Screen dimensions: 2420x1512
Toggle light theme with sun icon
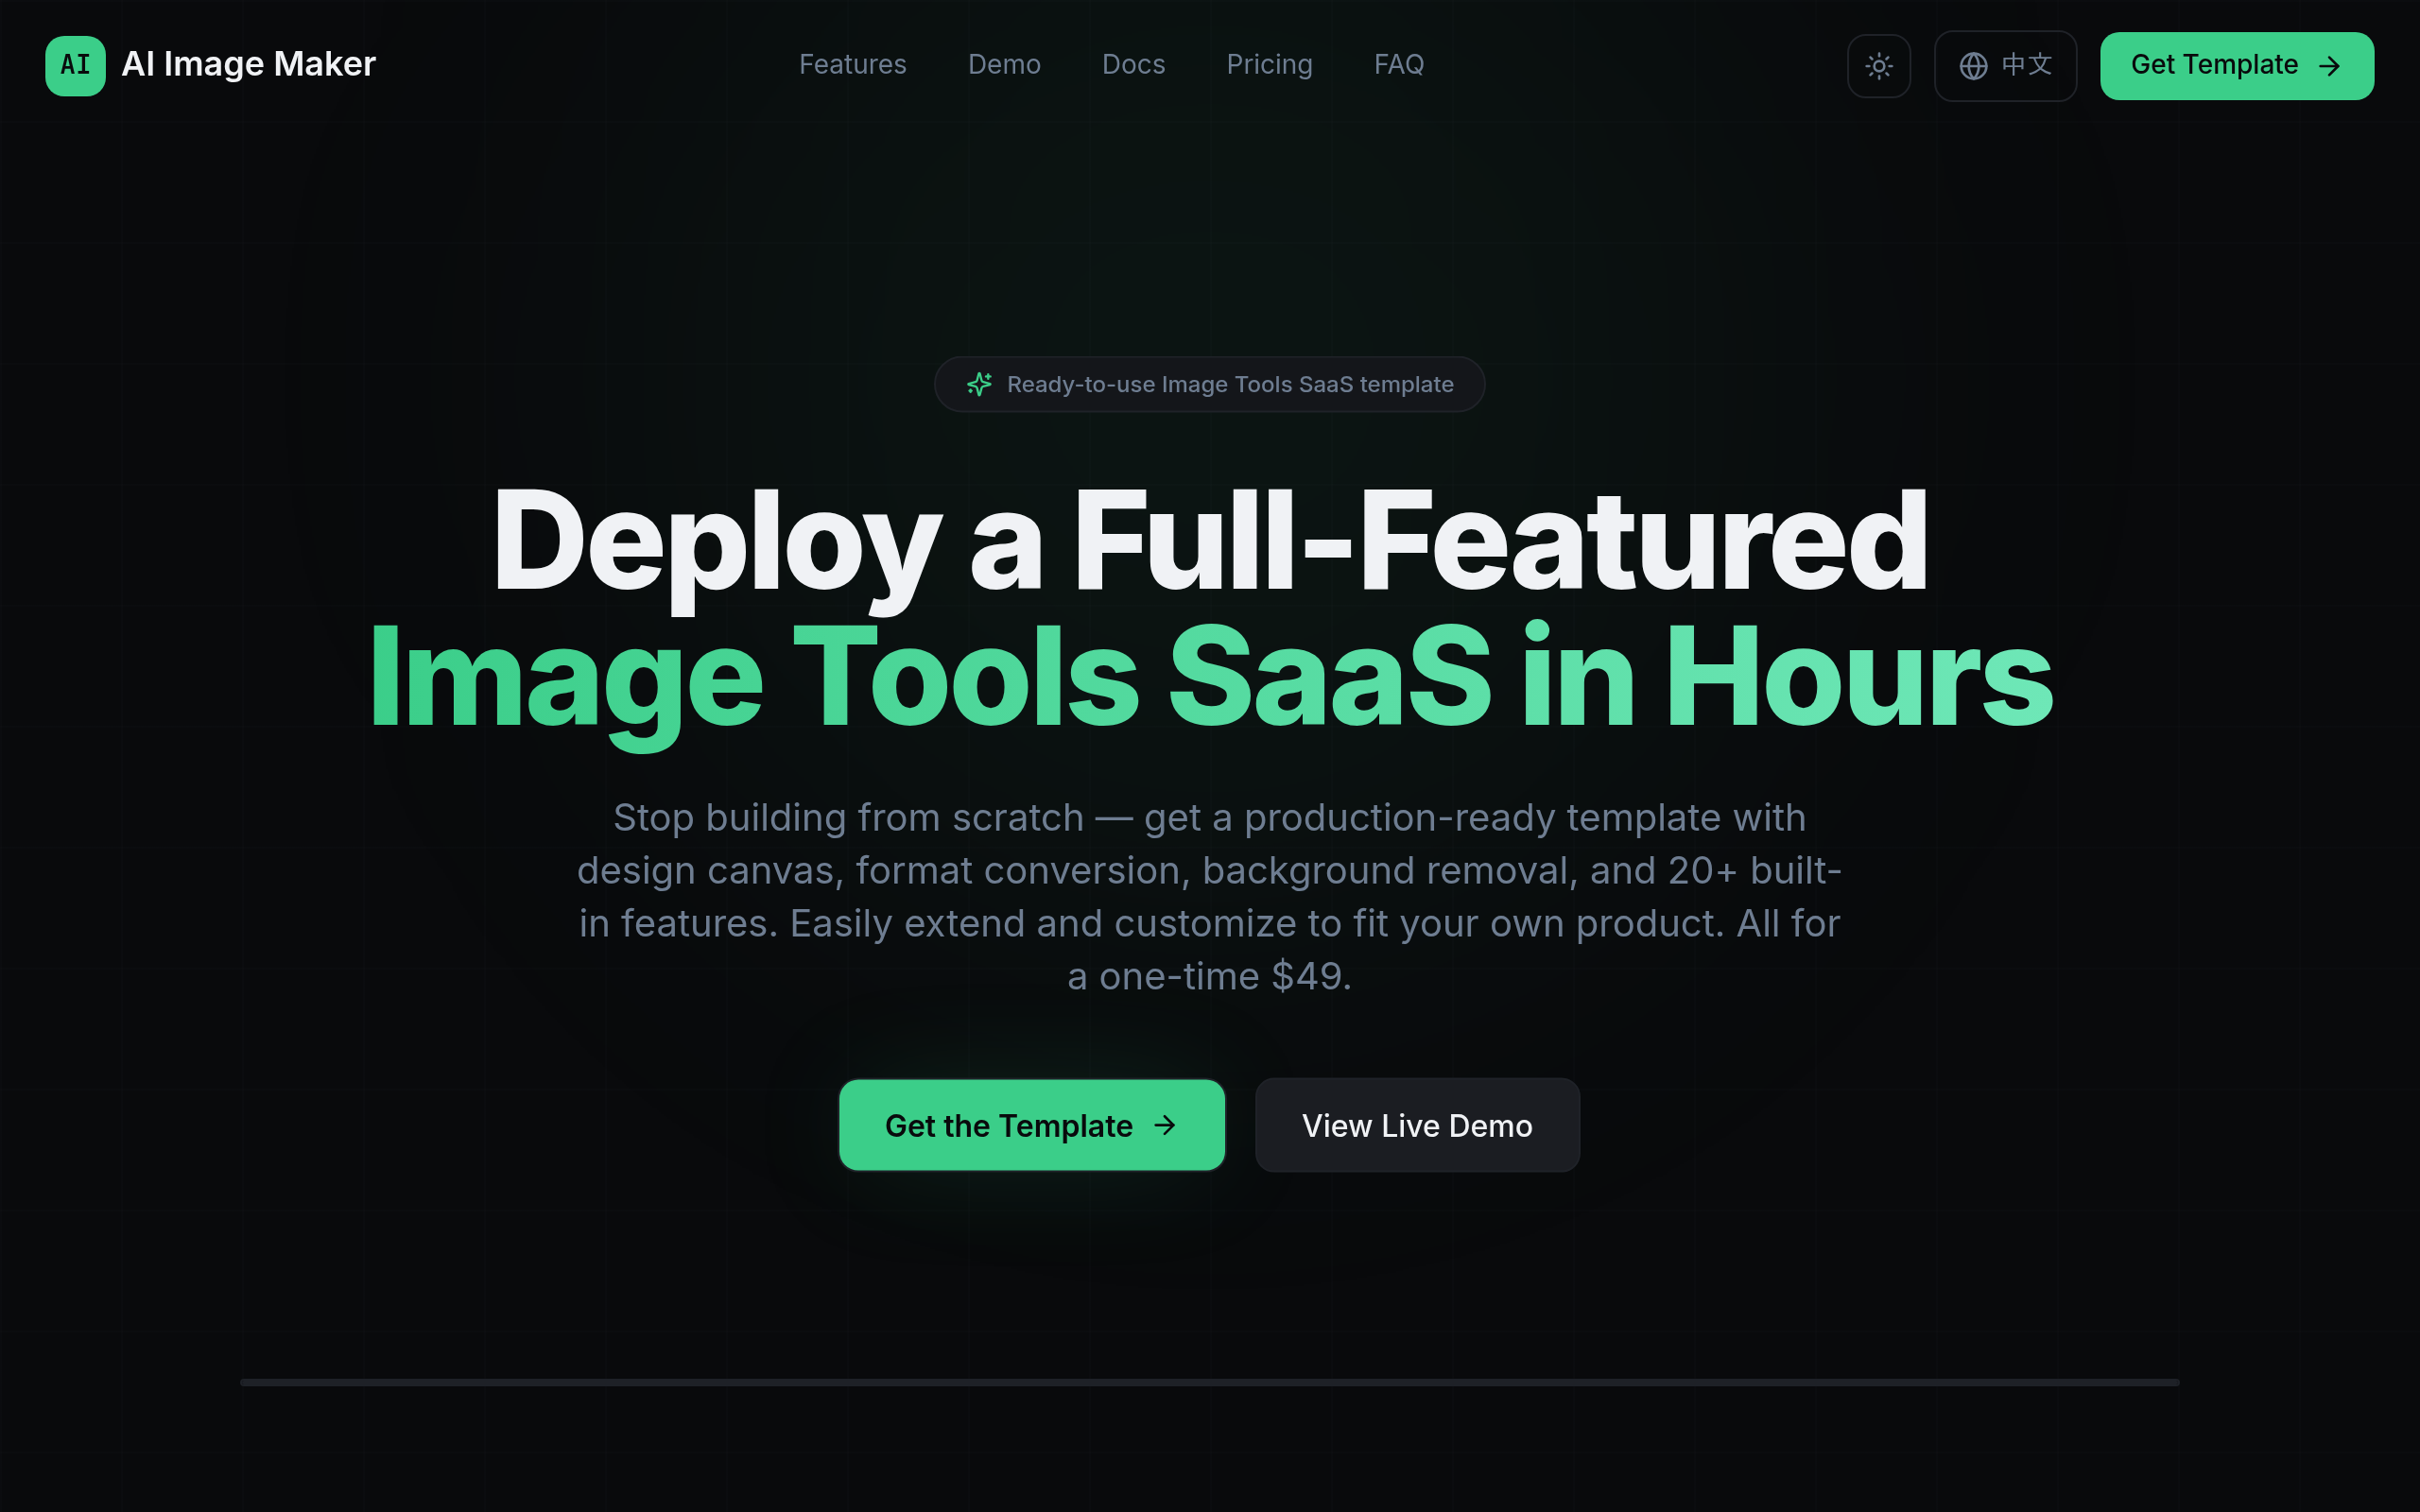pyautogui.click(x=1879, y=66)
